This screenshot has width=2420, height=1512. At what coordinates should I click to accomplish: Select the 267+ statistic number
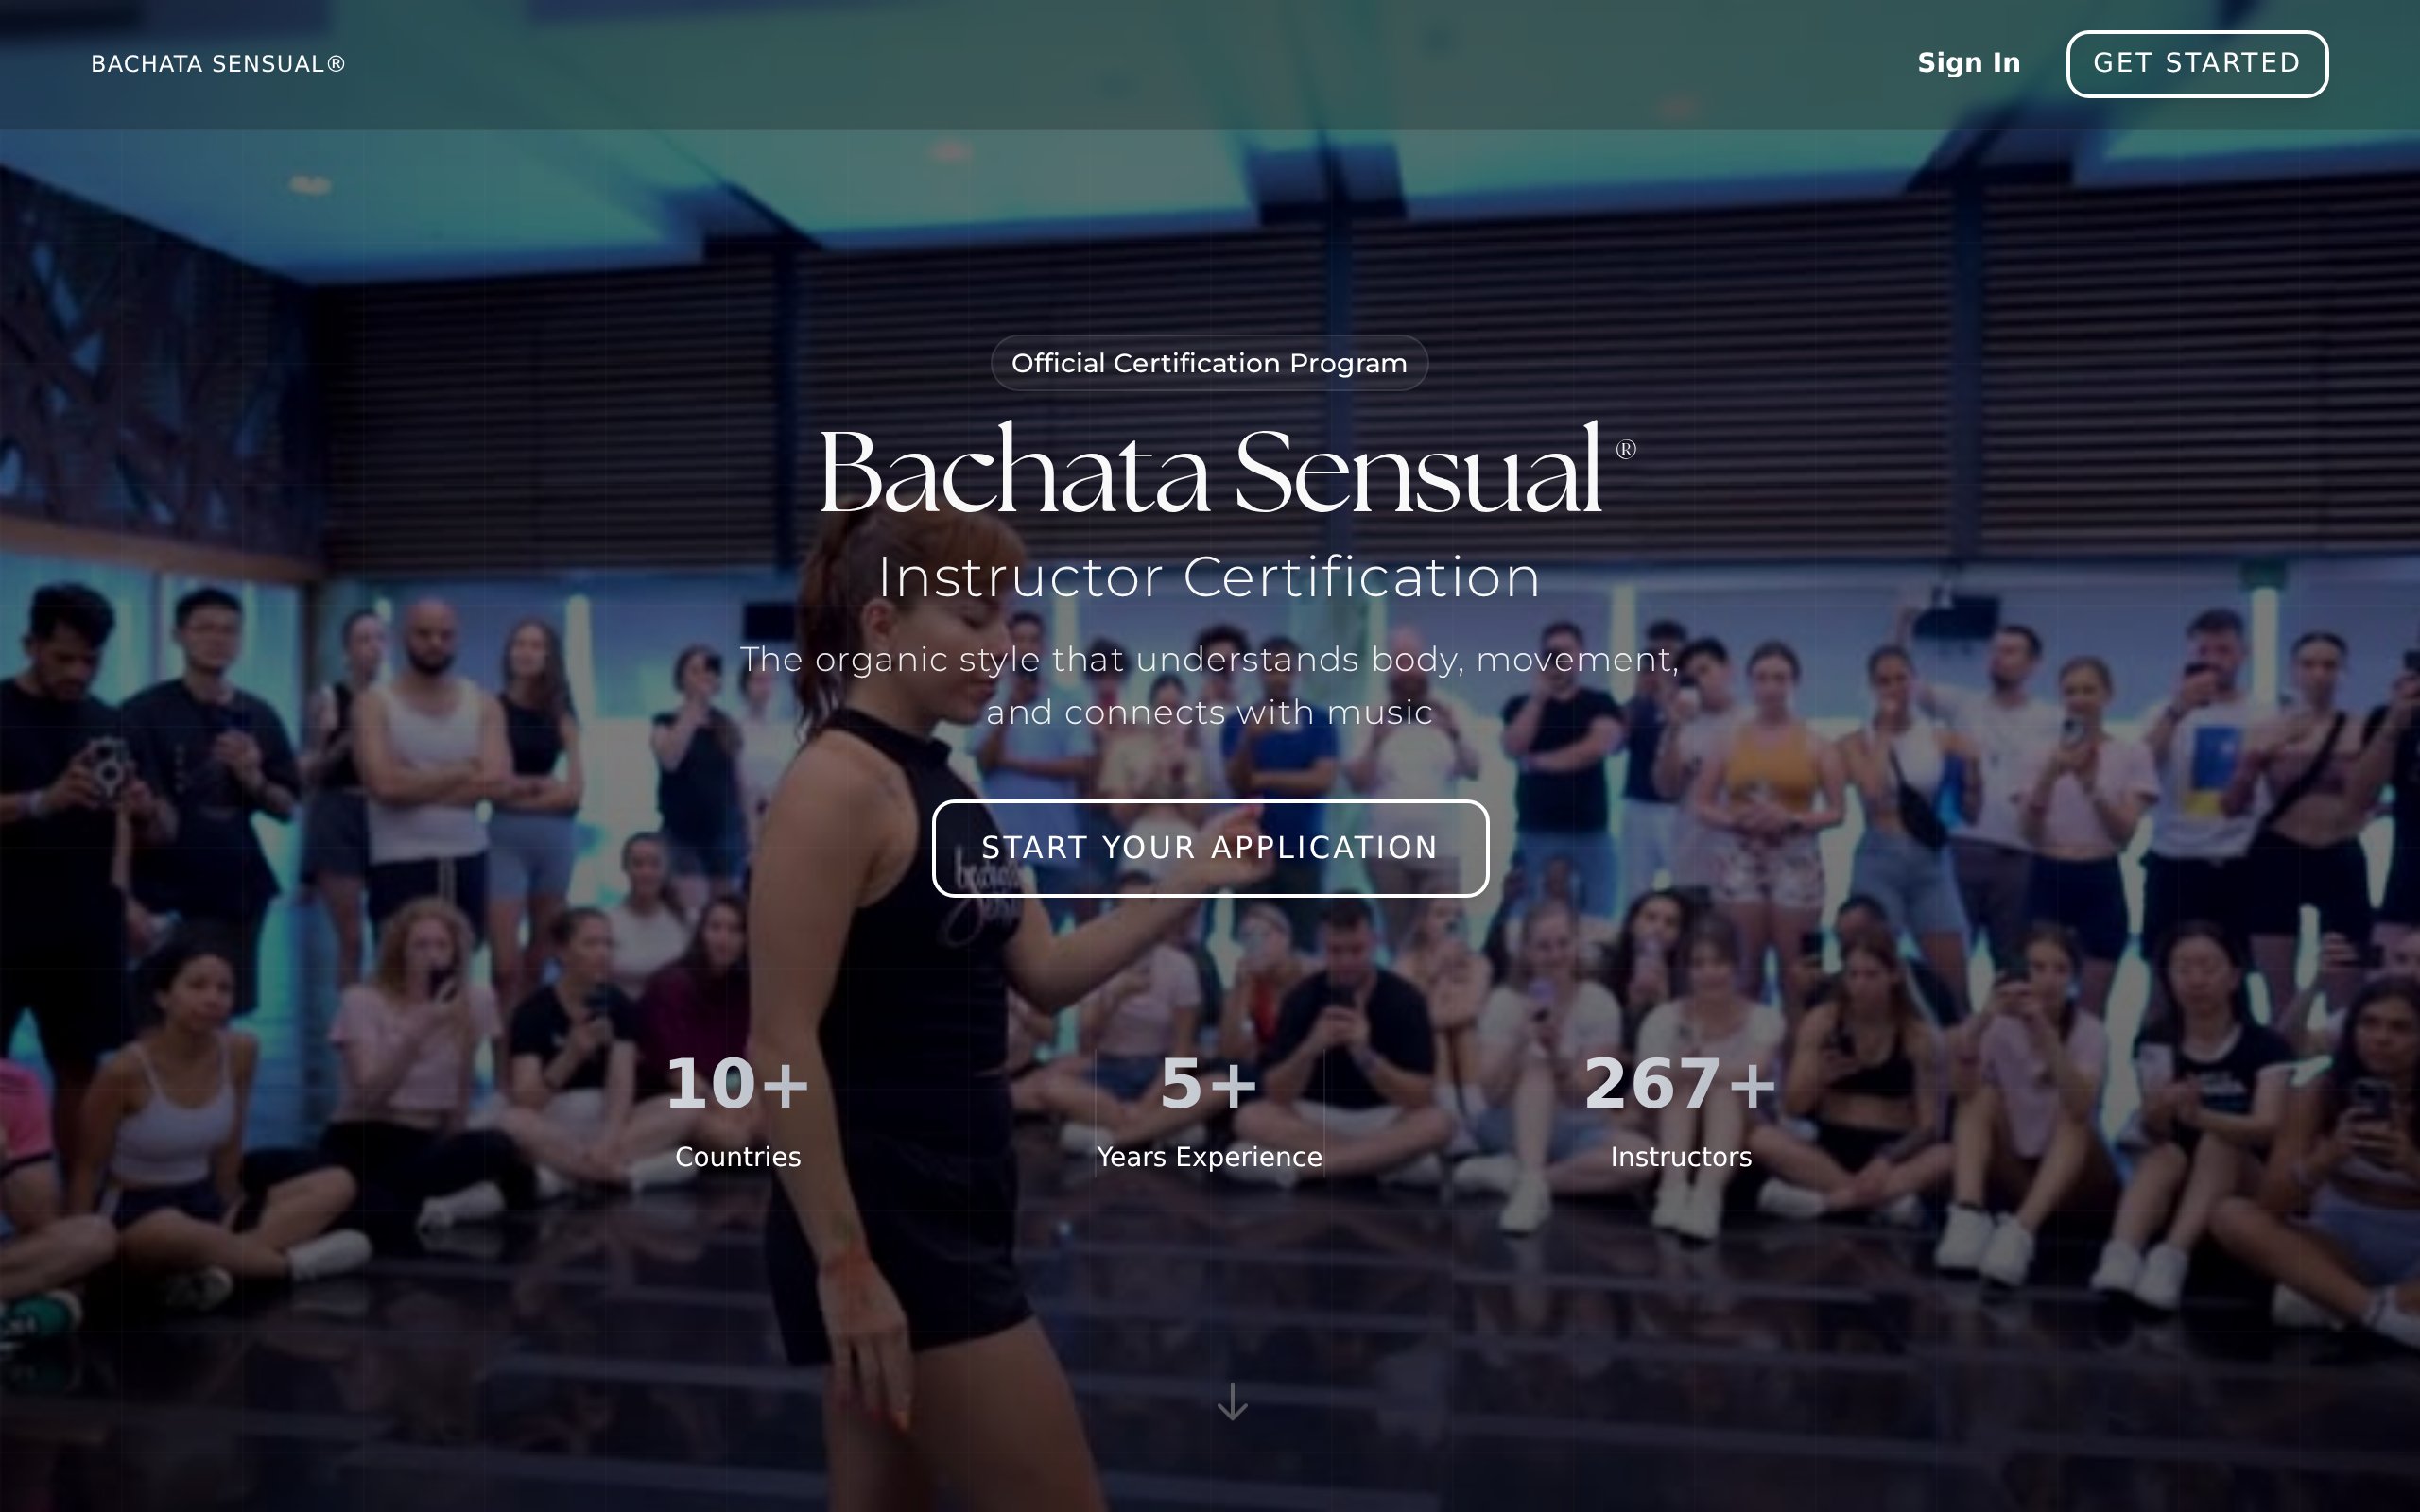[1681, 1084]
